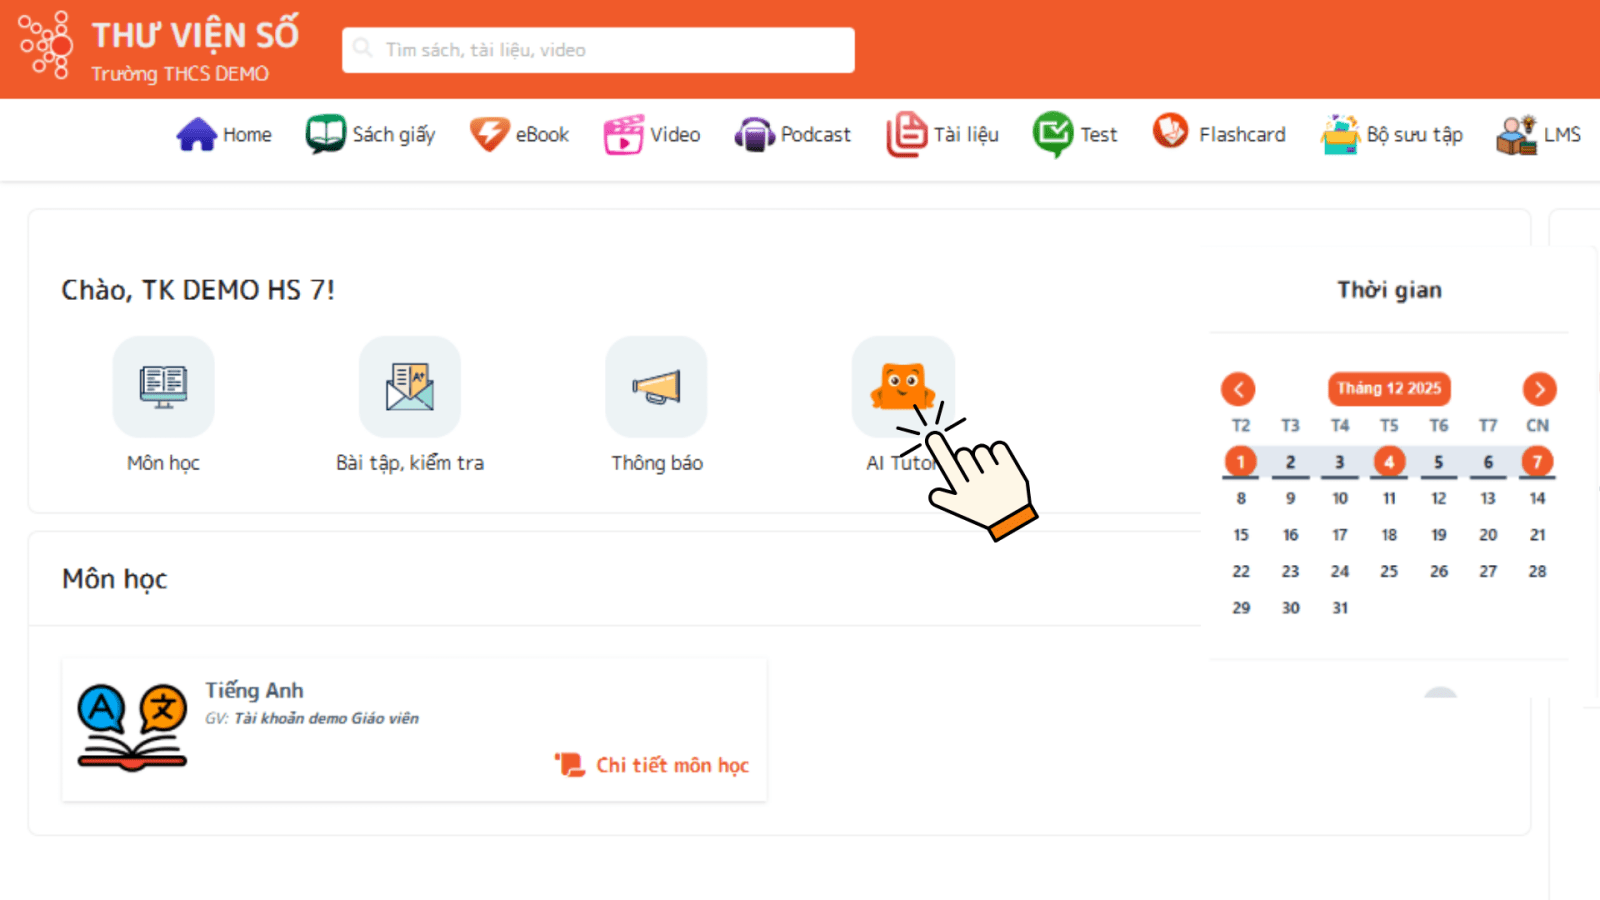Go to the Flashcard section
The height and width of the screenshot is (900, 1600).
click(1220, 135)
